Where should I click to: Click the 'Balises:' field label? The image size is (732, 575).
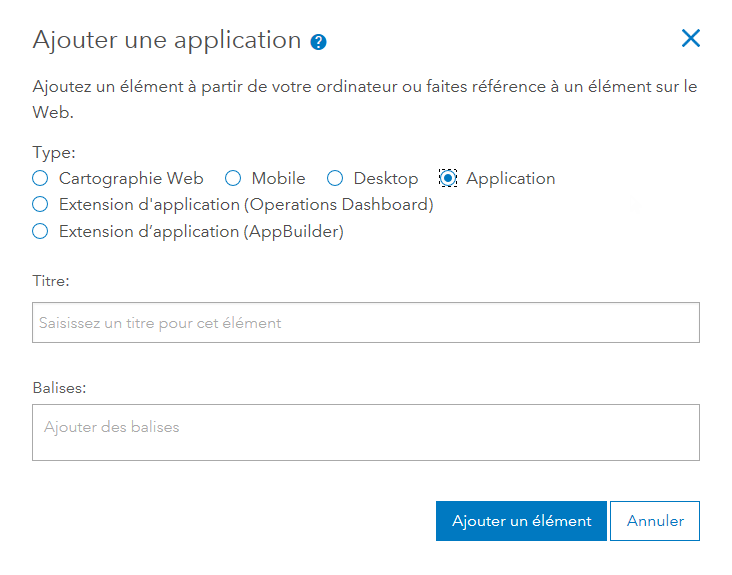coord(59,386)
